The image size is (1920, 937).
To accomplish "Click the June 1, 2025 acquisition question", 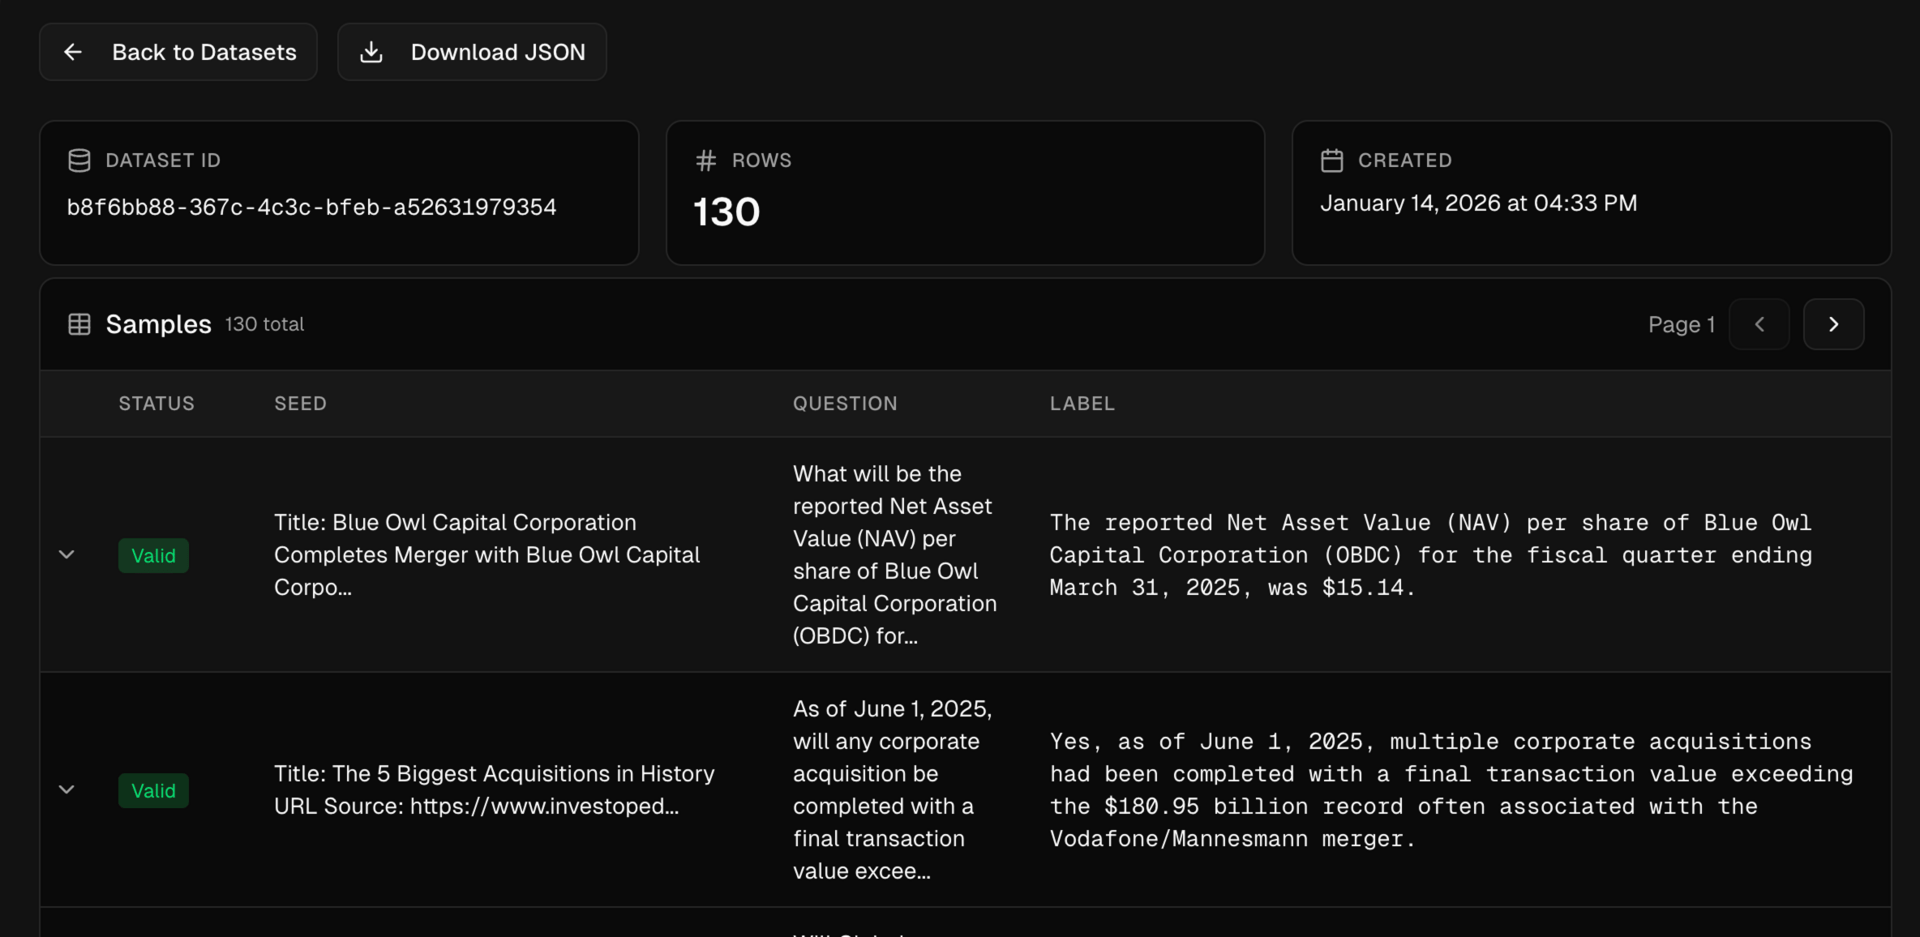I will 893,790.
